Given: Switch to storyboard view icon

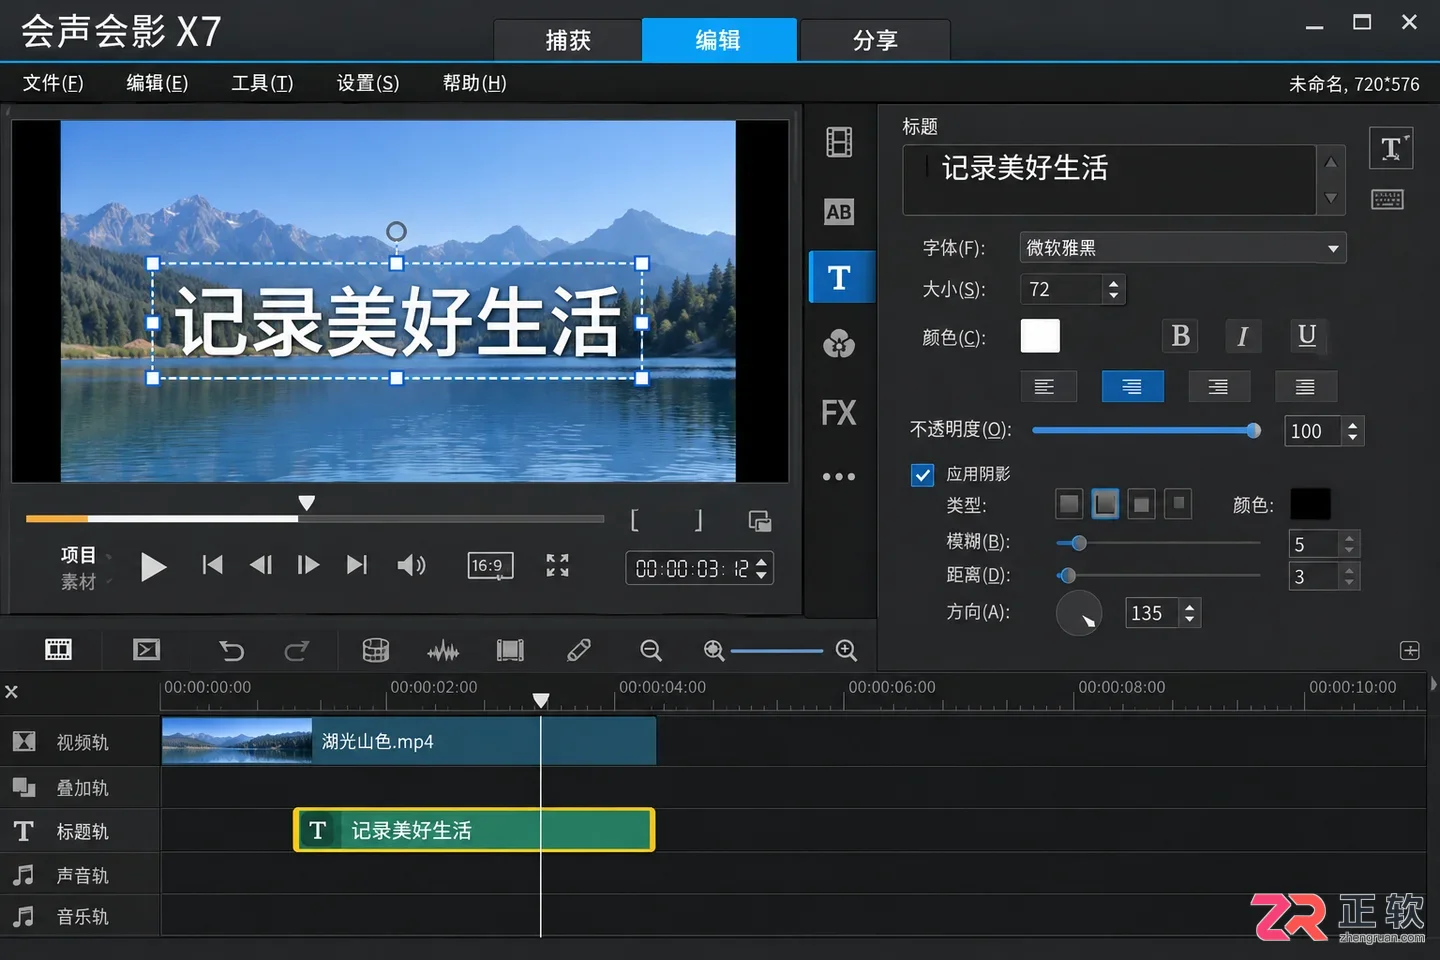Looking at the screenshot, I should tap(59, 650).
